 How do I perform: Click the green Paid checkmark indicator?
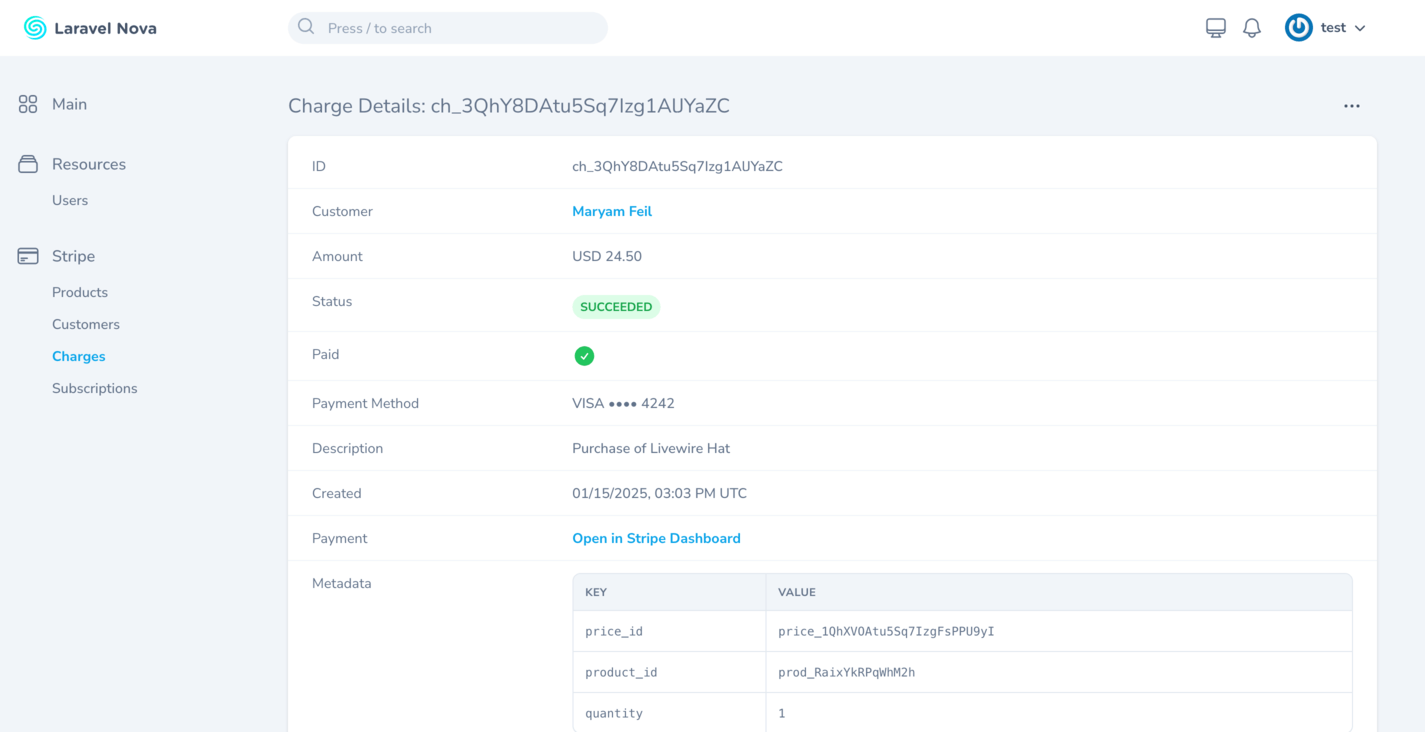[x=584, y=356]
